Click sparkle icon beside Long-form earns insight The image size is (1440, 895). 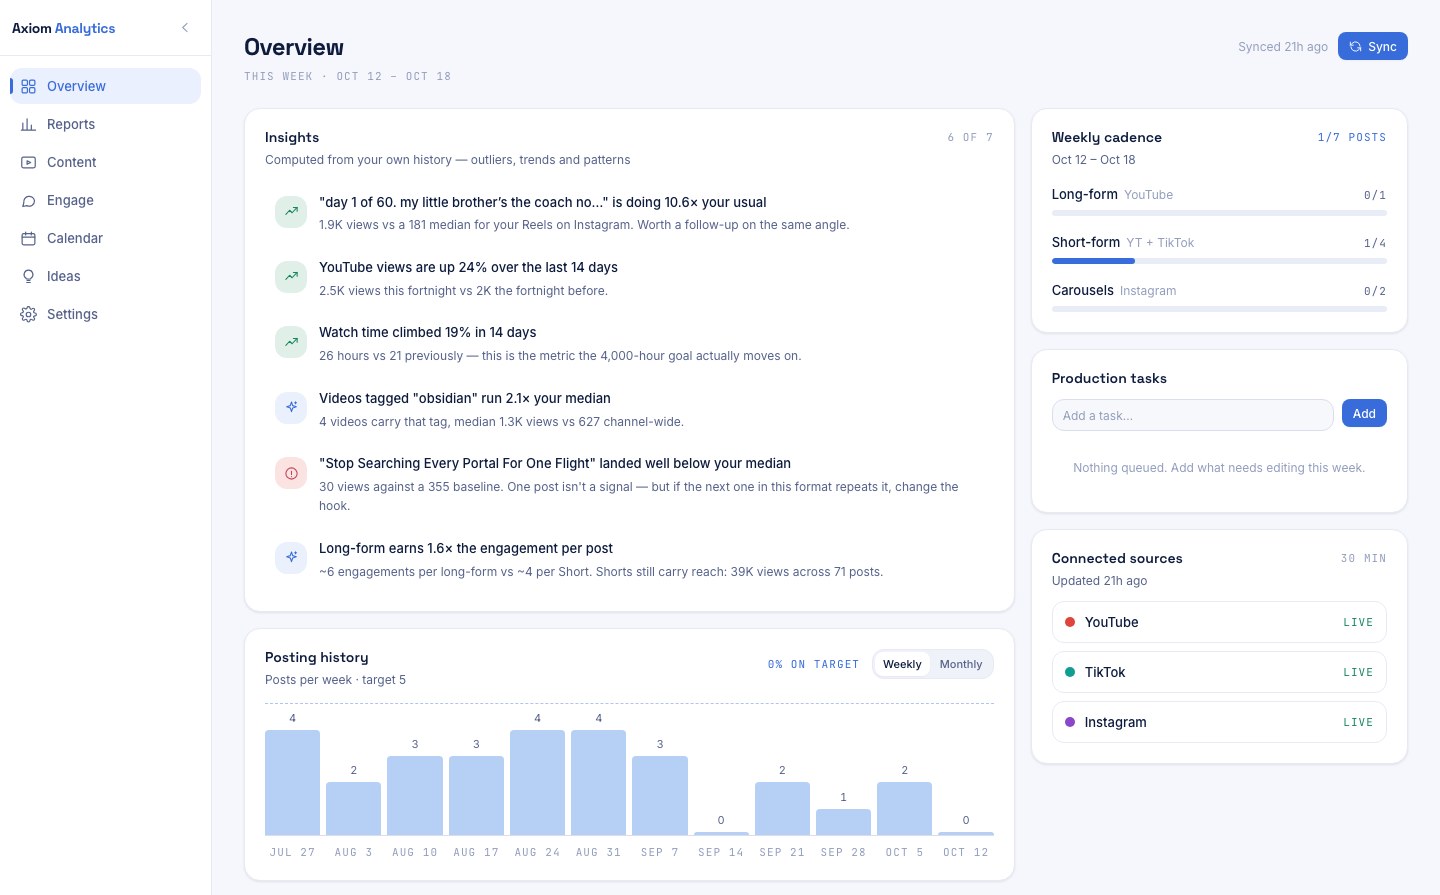[291, 557]
